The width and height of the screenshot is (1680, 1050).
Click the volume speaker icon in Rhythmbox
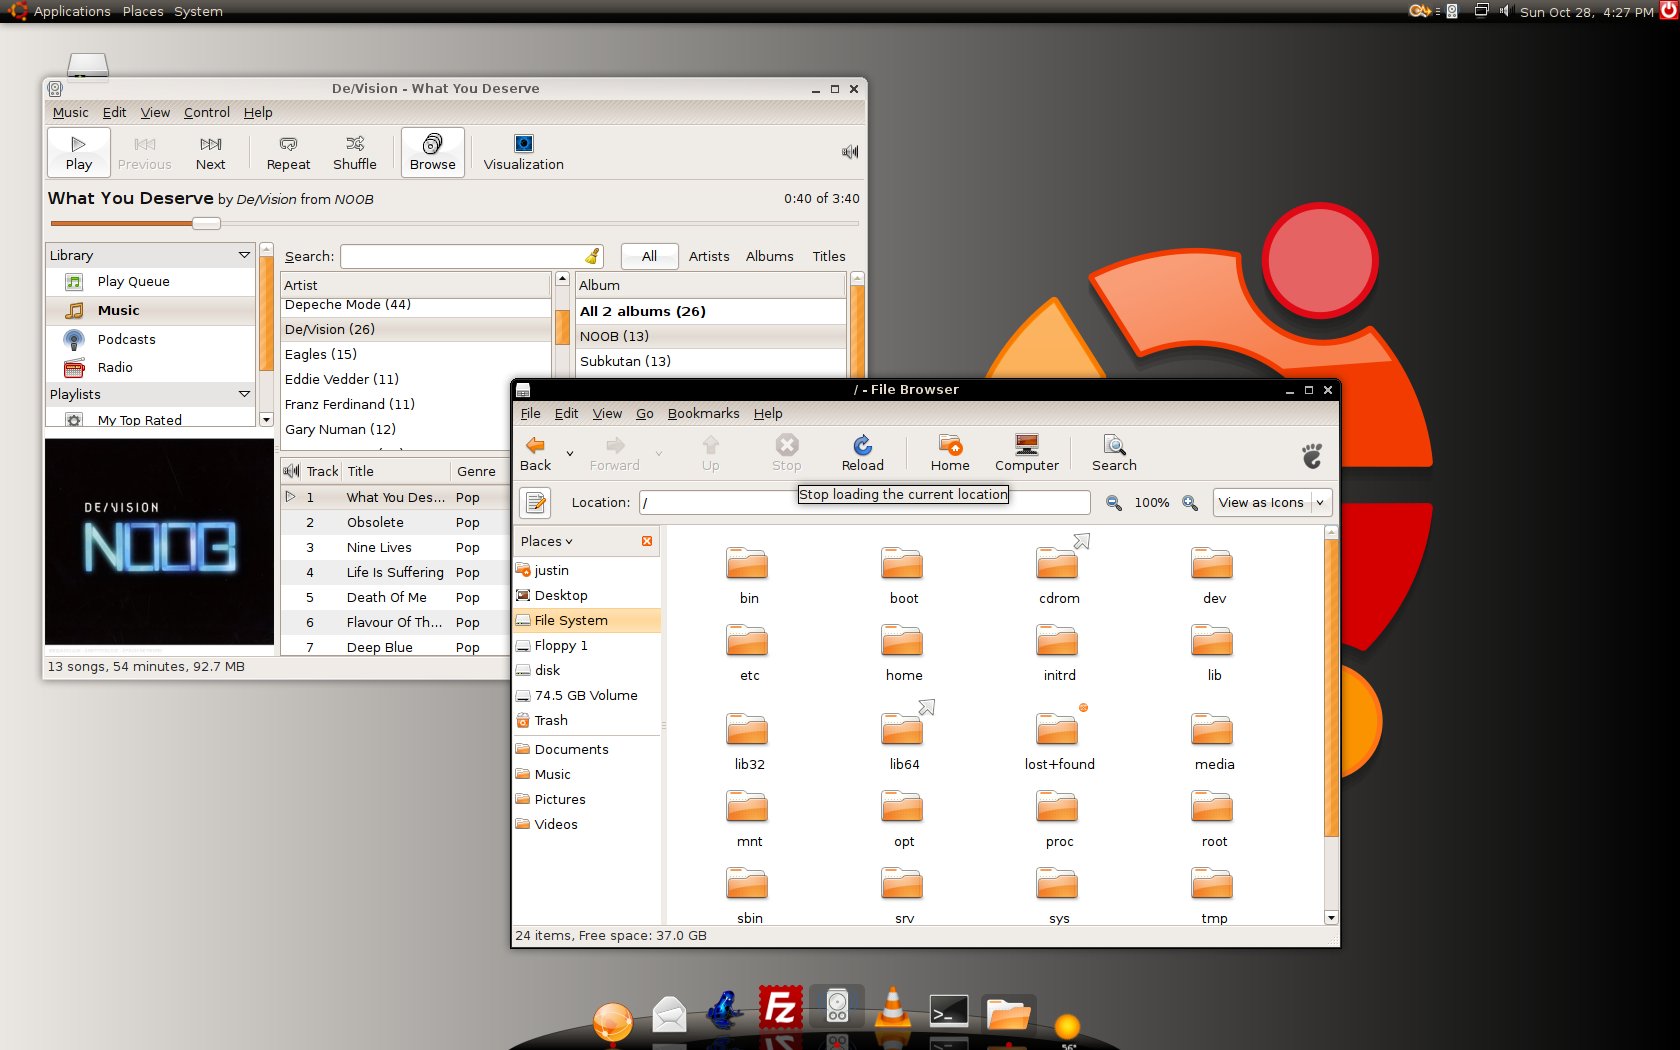pyautogui.click(x=850, y=152)
